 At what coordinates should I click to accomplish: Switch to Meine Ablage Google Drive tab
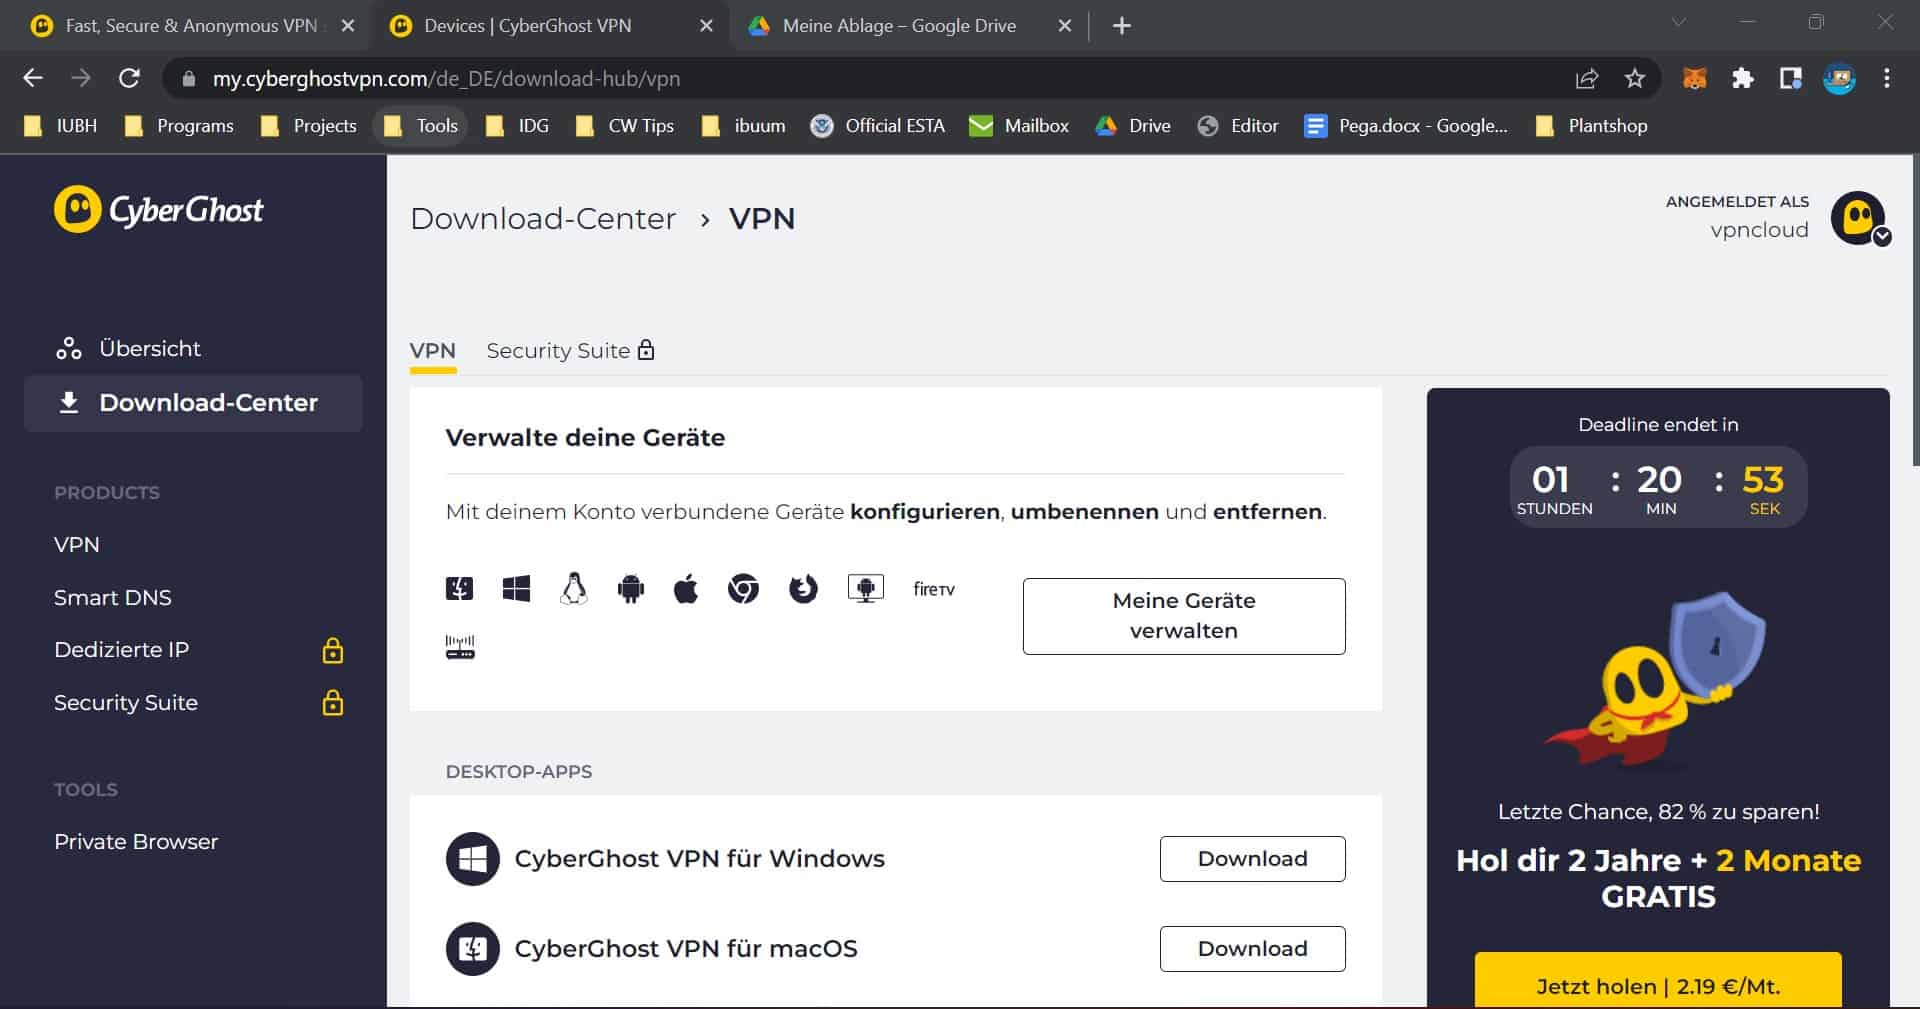[899, 26]
